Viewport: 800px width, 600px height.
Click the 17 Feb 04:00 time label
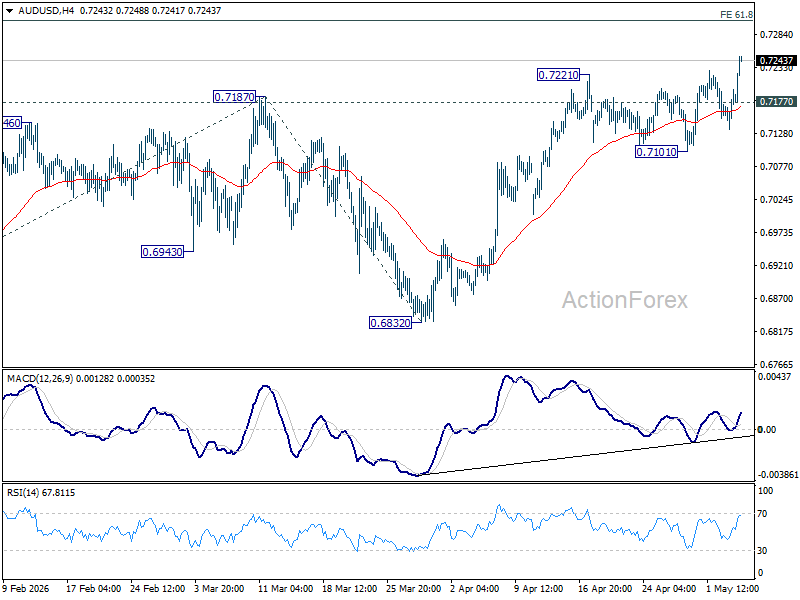(x=93, y=588)
